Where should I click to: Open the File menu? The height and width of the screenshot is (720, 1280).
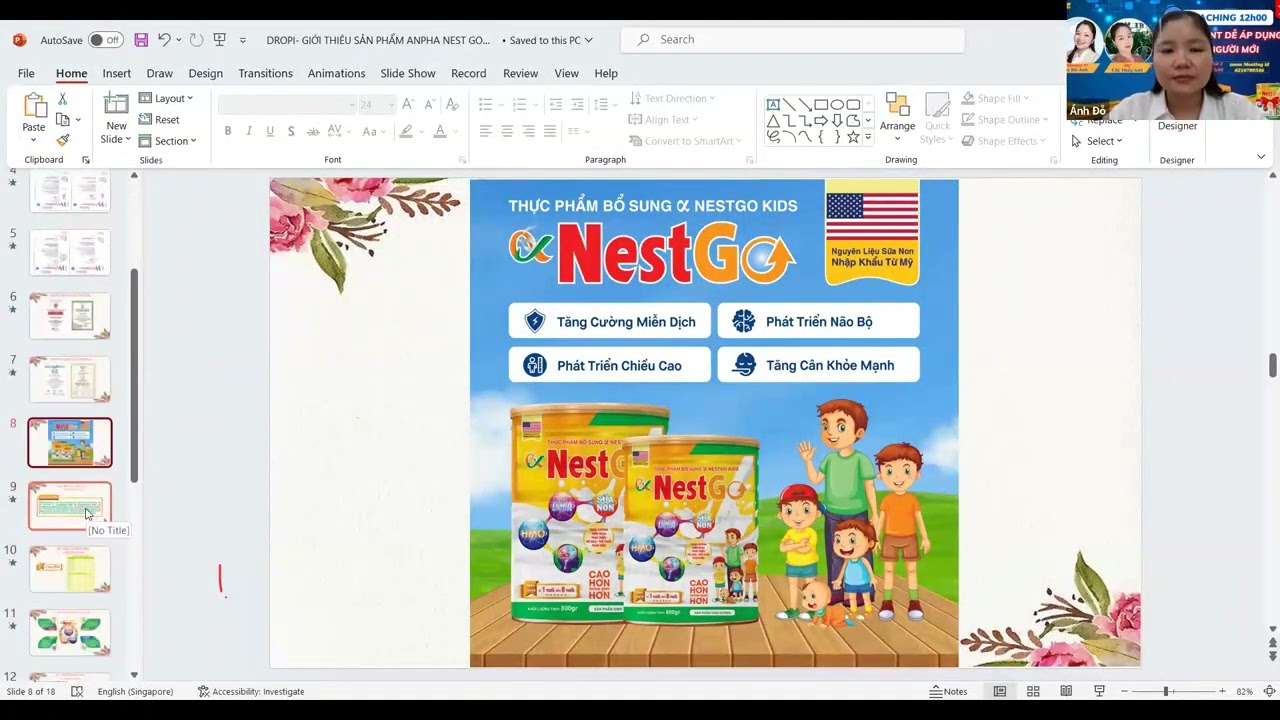tap(26, 73)
